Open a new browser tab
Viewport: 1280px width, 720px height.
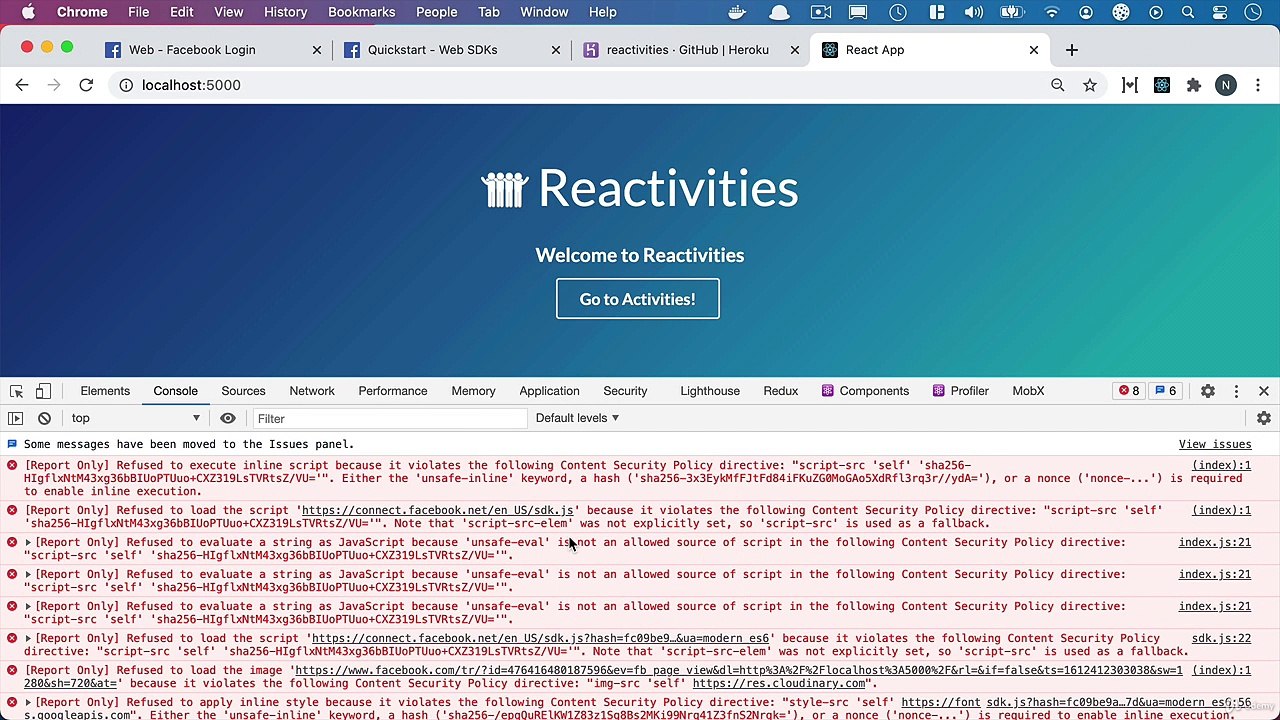pos(1071,50)
